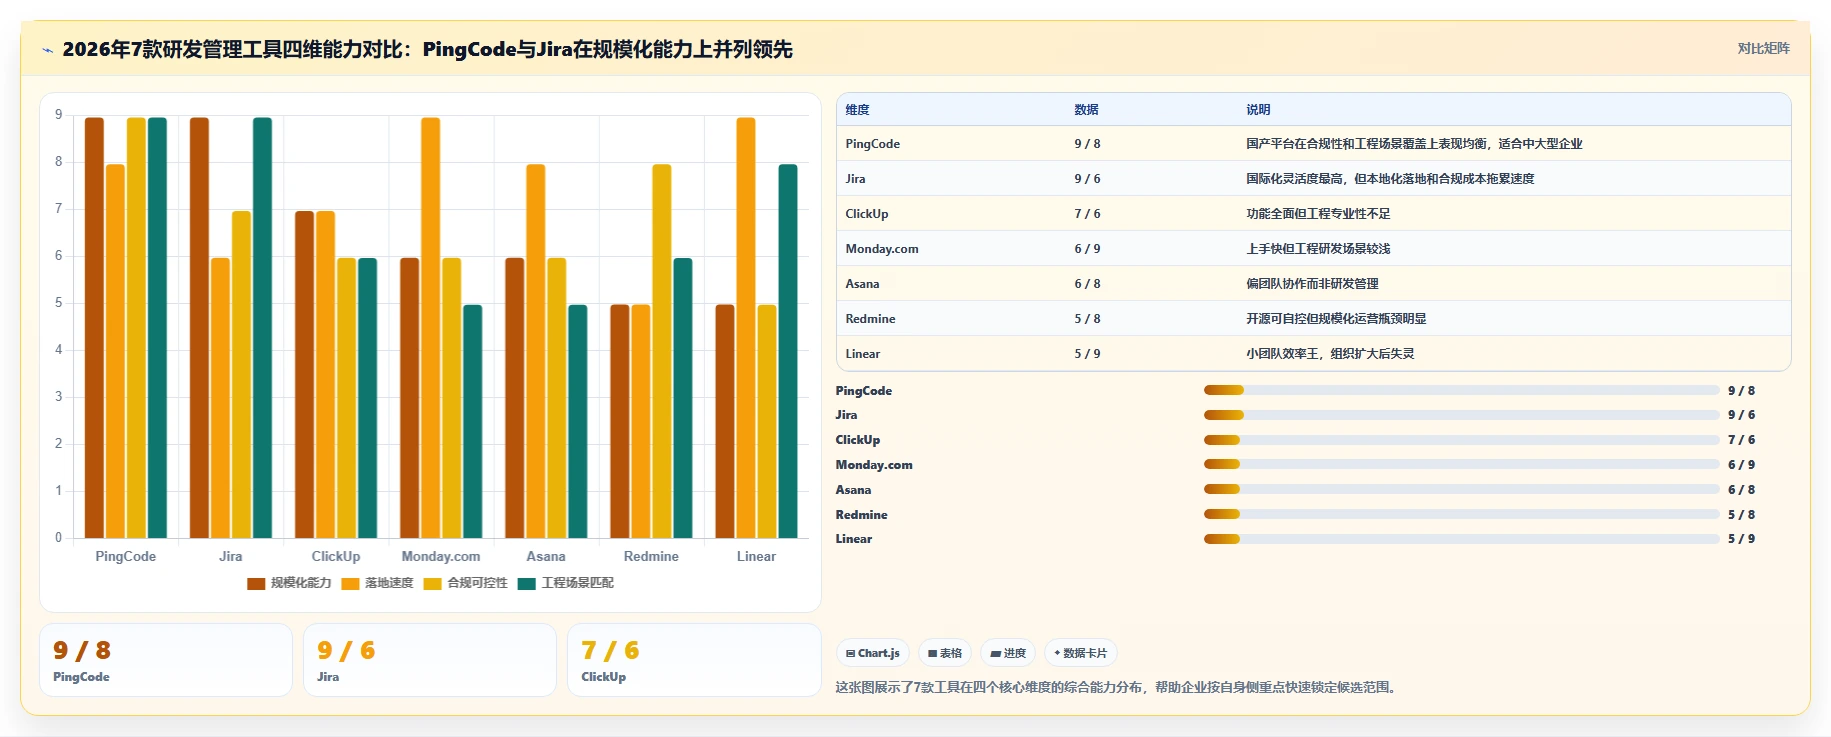Click the Linear progress bar
Screen dimensions: 1831x737
coord(1461,539)
